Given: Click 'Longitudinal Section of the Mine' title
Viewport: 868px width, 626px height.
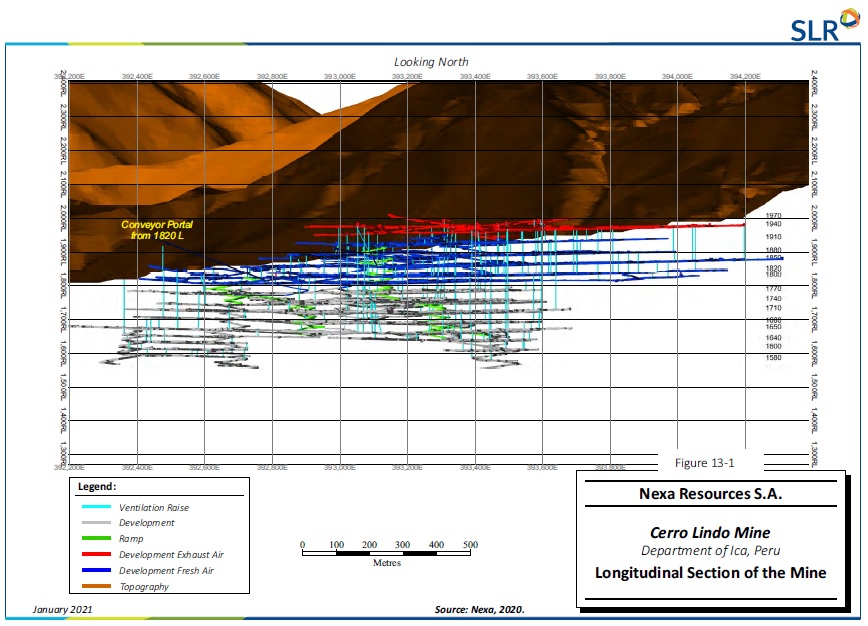Looking at the screenshot, I should pyautogui.click(x=711, y=573).
